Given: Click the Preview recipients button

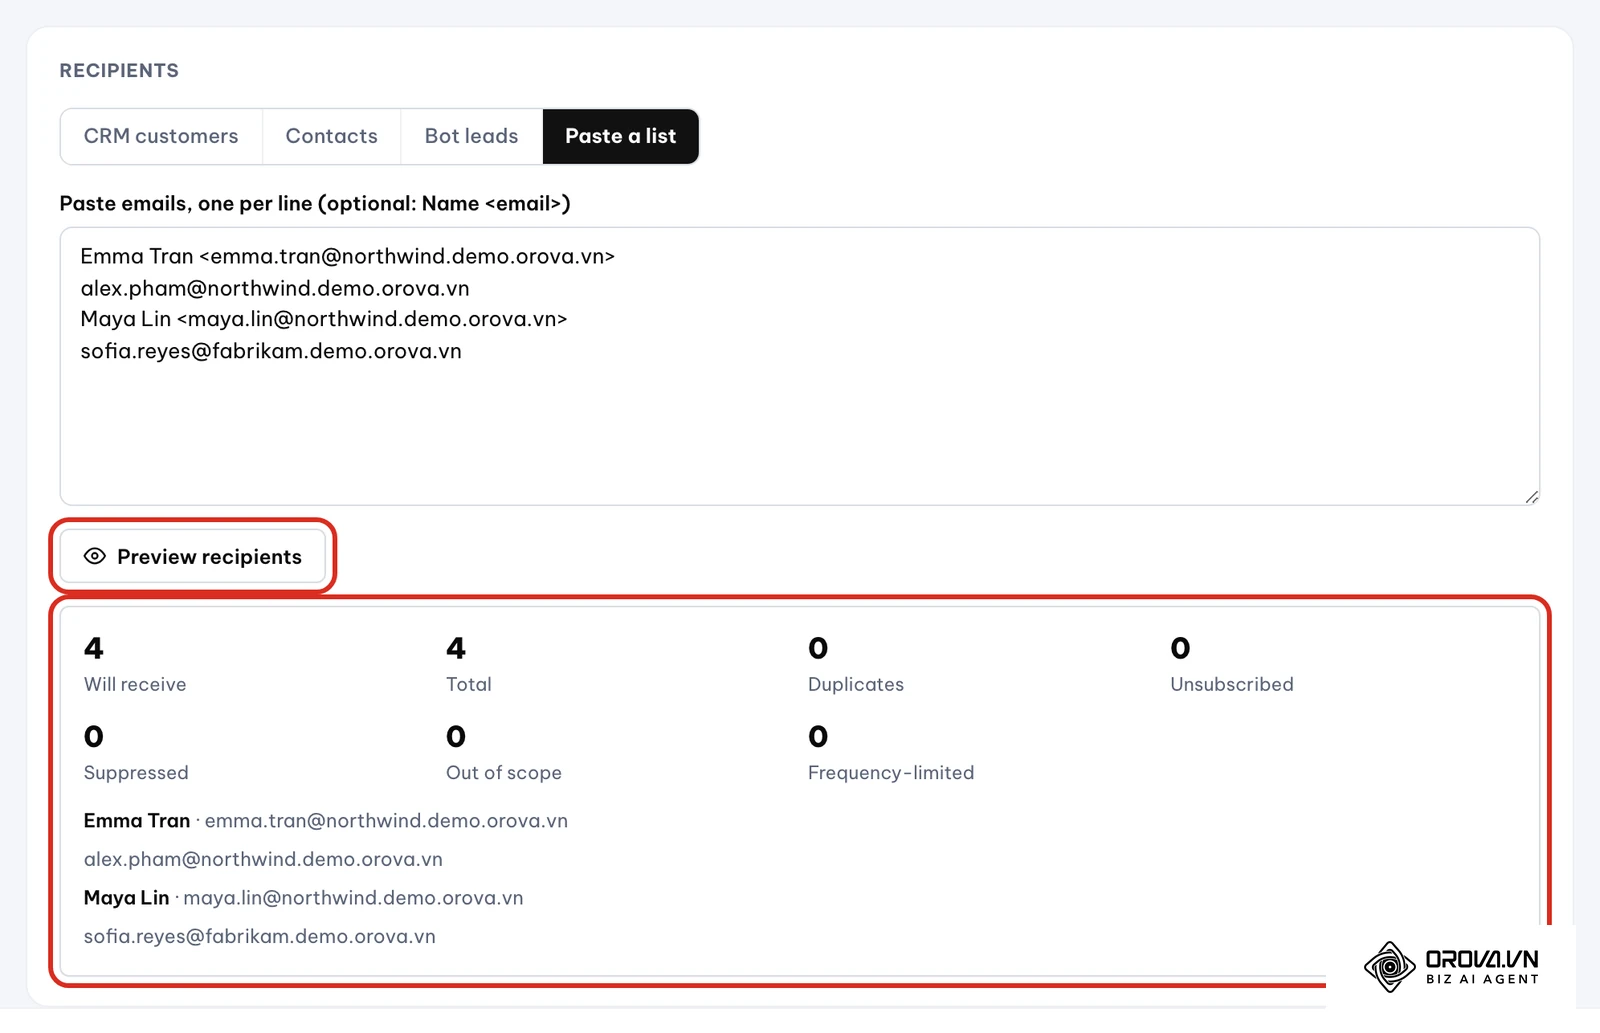Looking at the screenshot, I should pyautogui.click(x=193, y=556).
